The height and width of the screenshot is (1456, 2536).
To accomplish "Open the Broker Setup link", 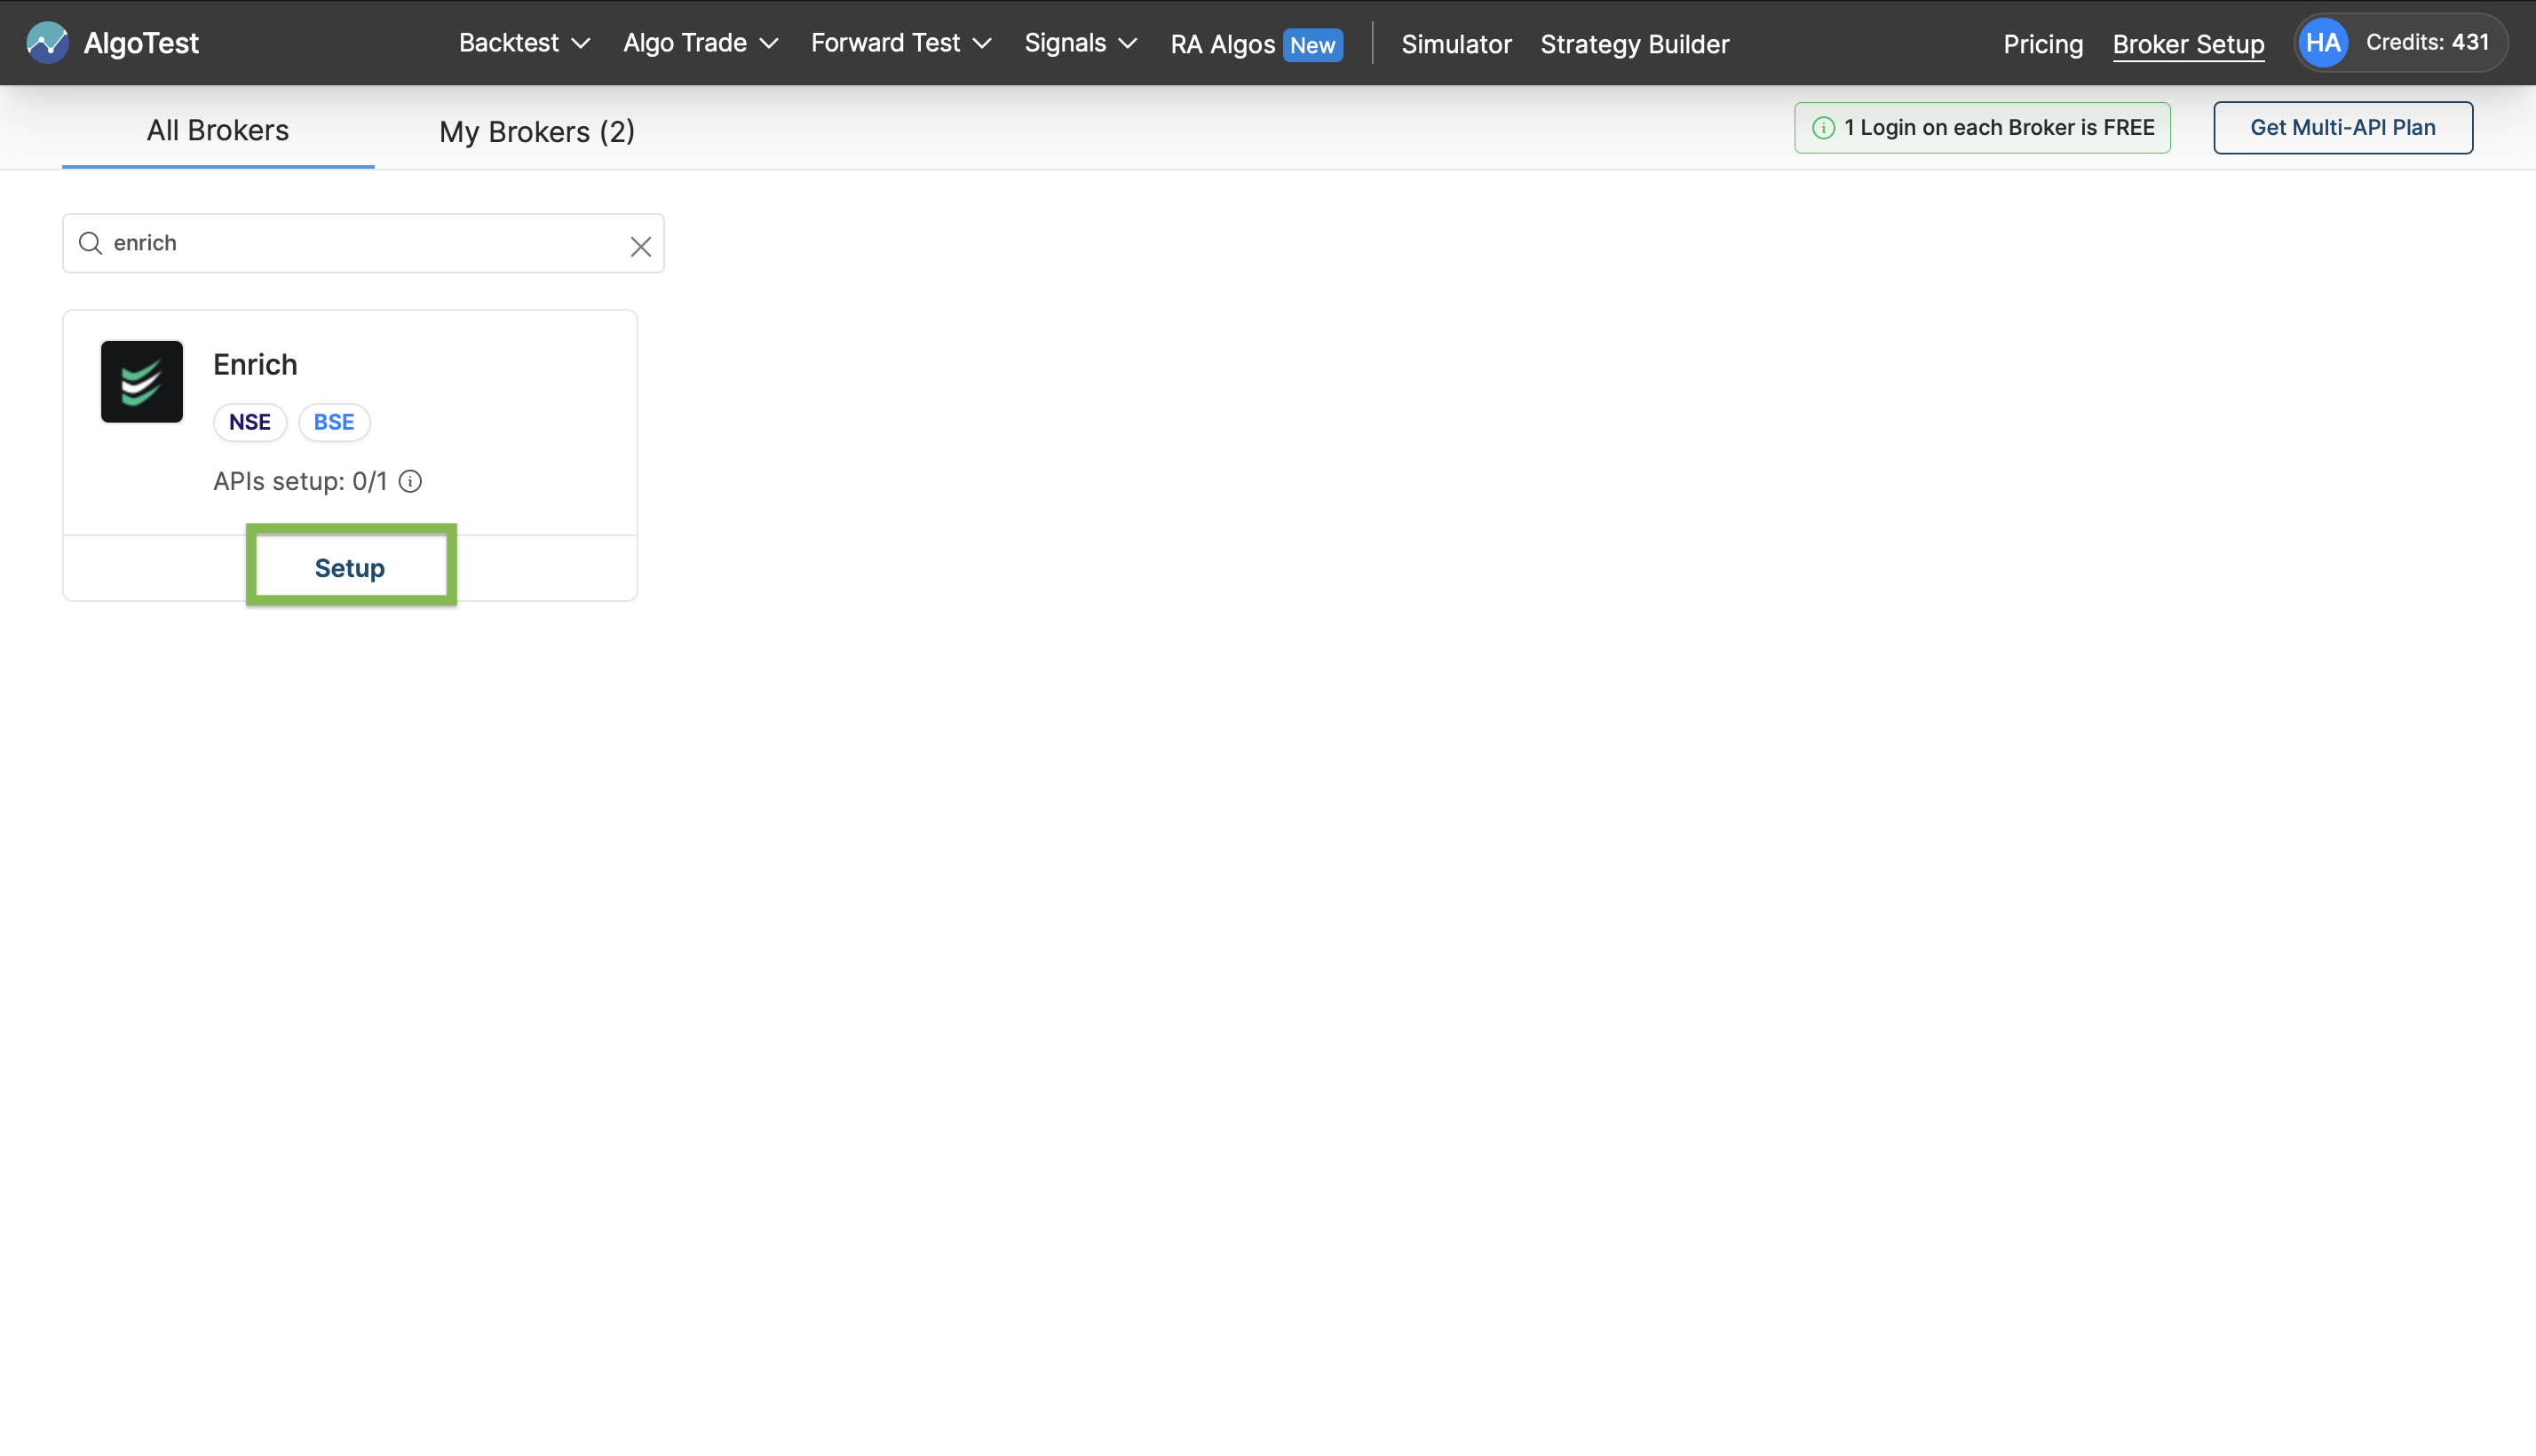I will [2188, 44].
